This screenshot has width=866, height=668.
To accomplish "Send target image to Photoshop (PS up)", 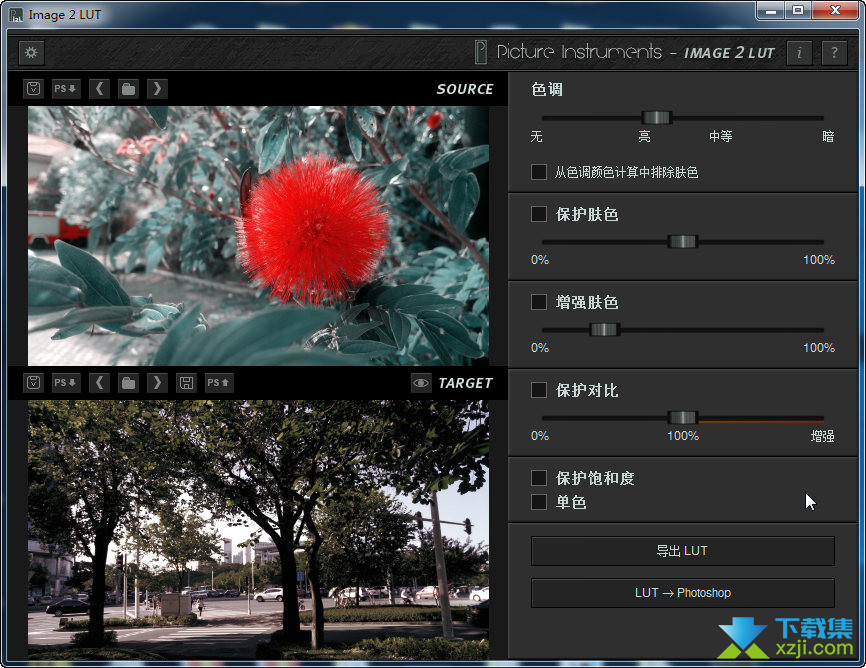I will [x=219, y=382].
